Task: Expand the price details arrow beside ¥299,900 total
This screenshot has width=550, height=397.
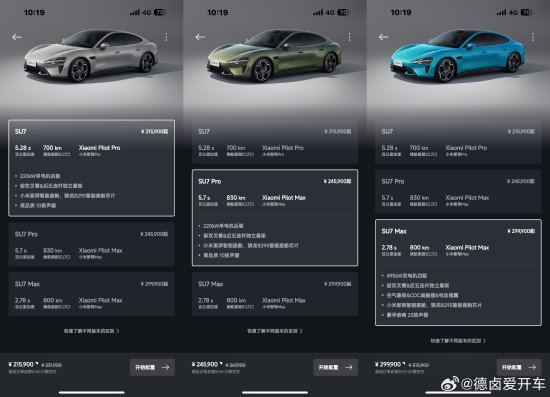Action: pos(404,364)
